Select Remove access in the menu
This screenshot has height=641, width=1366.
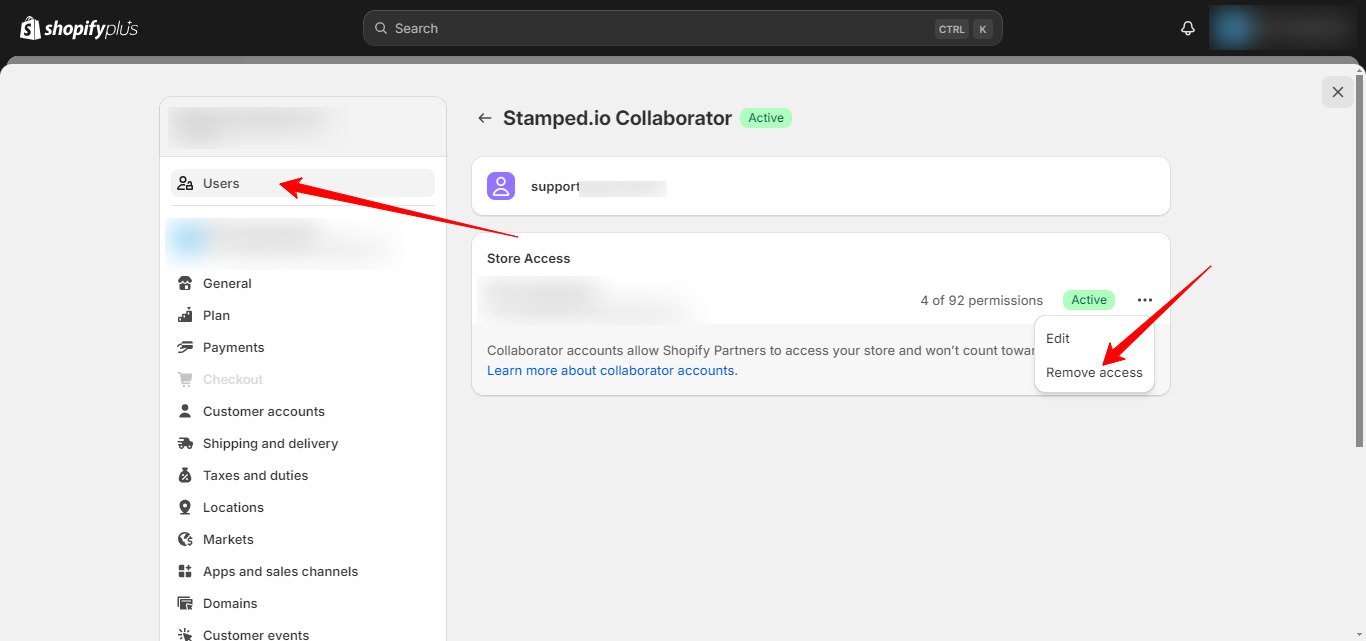click(1094, 372)
